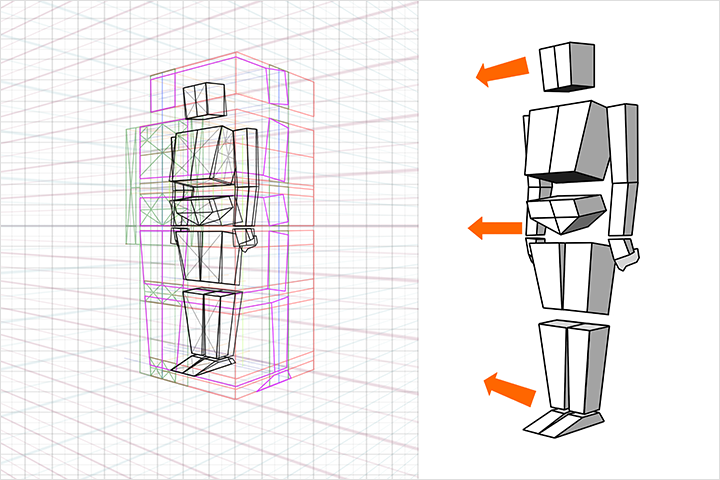720x480 pixels.
Task: Click the wireframe figure's head in perspective grid
Action: tap(205, 101)
